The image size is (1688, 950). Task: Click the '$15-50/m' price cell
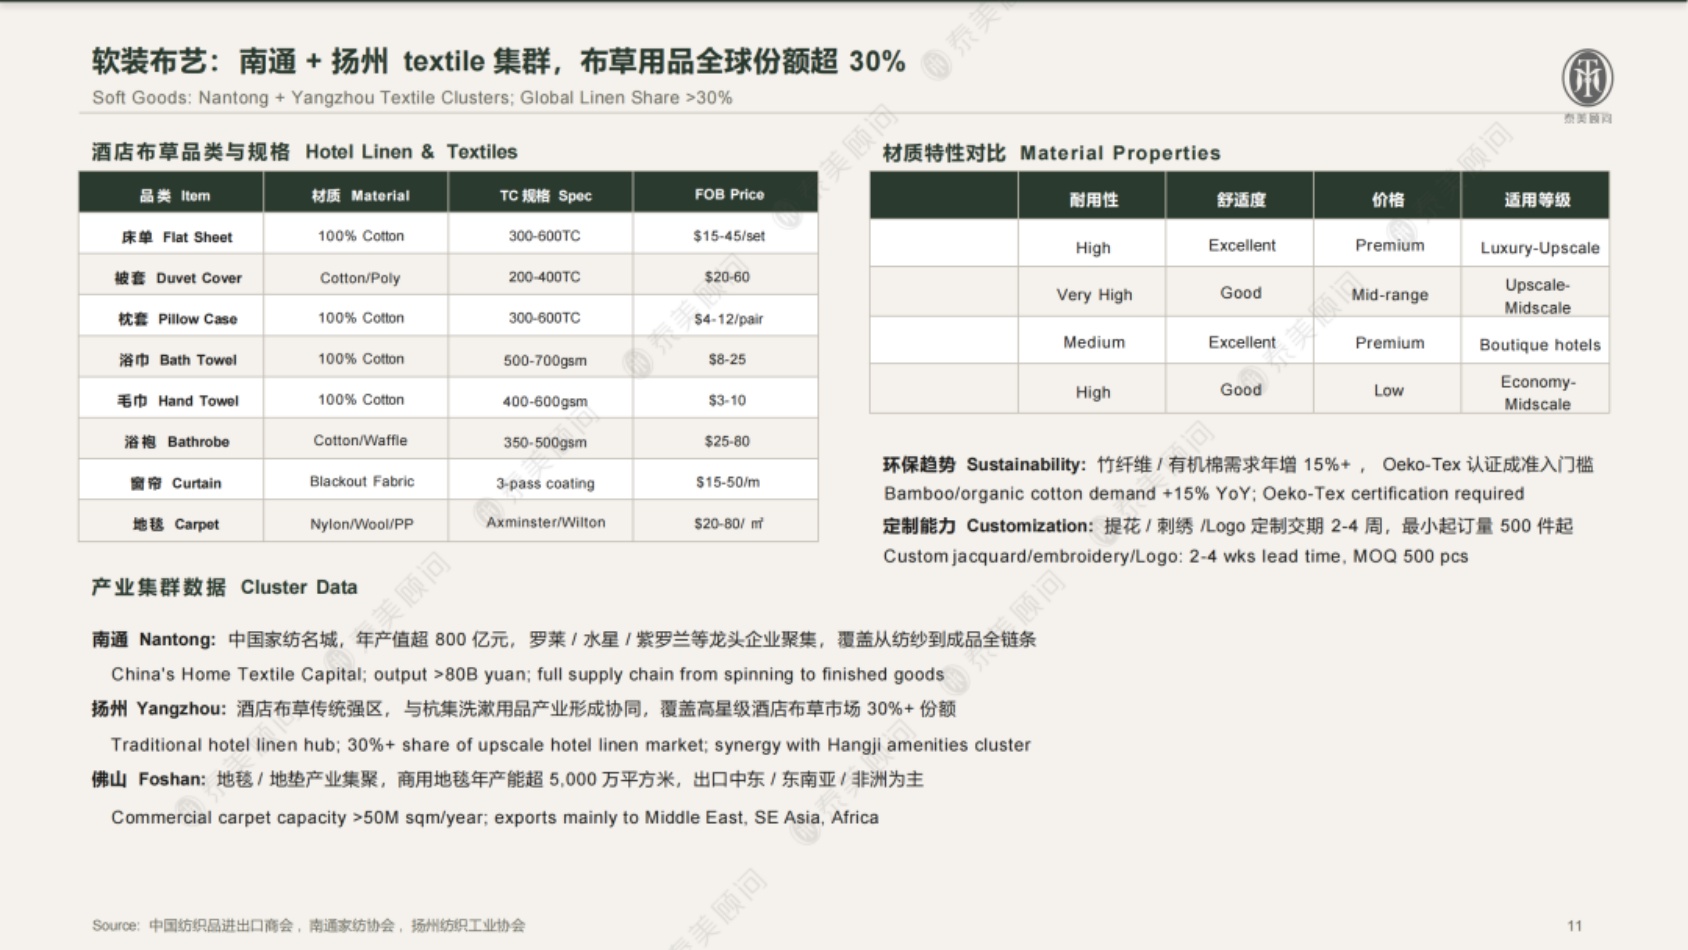[728, 482]
